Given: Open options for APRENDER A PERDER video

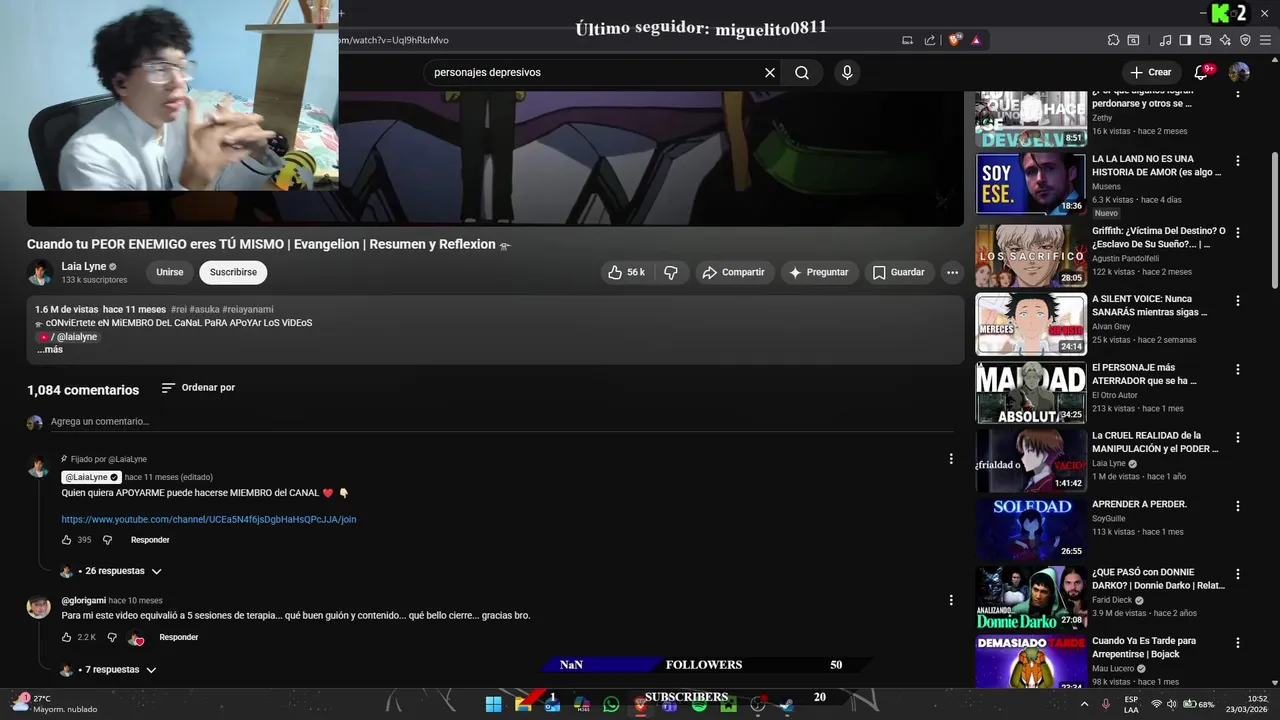Looking at the screenshot, I should pyautogui.click(x=1238, y=506).
